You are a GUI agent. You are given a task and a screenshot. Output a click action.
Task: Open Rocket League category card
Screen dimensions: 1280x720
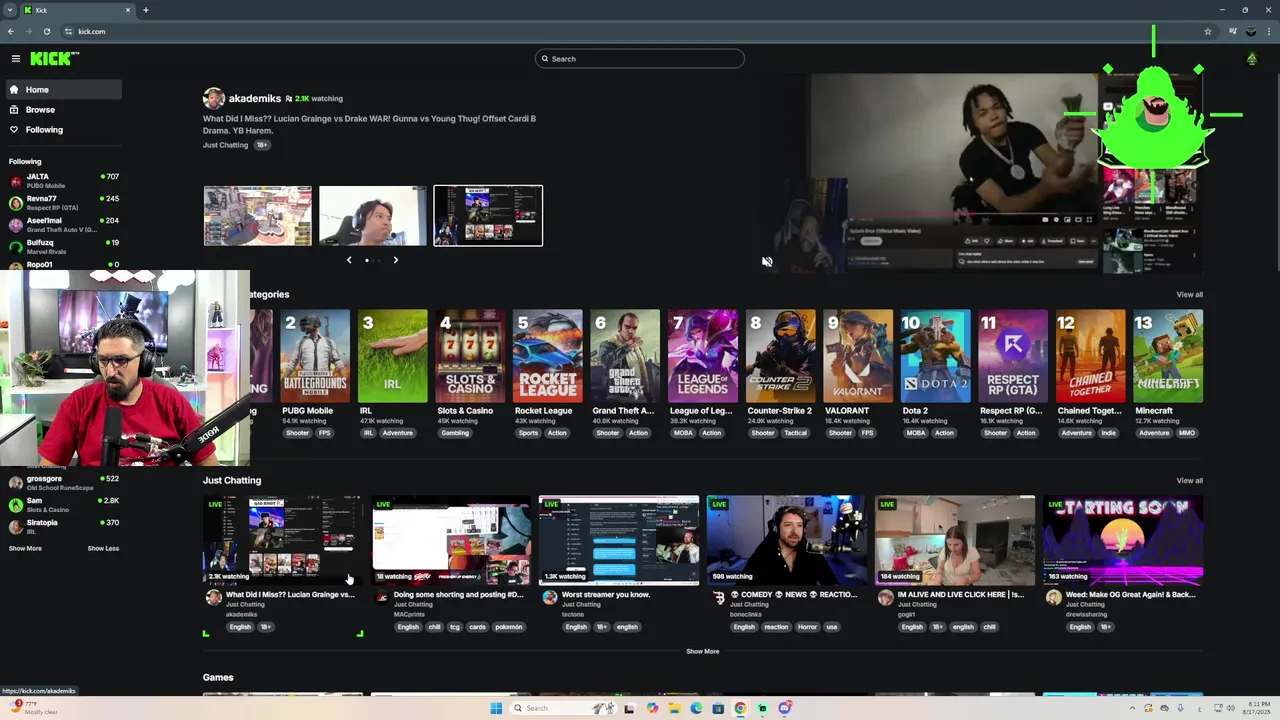pyautogui.click(x=548, y=375)
